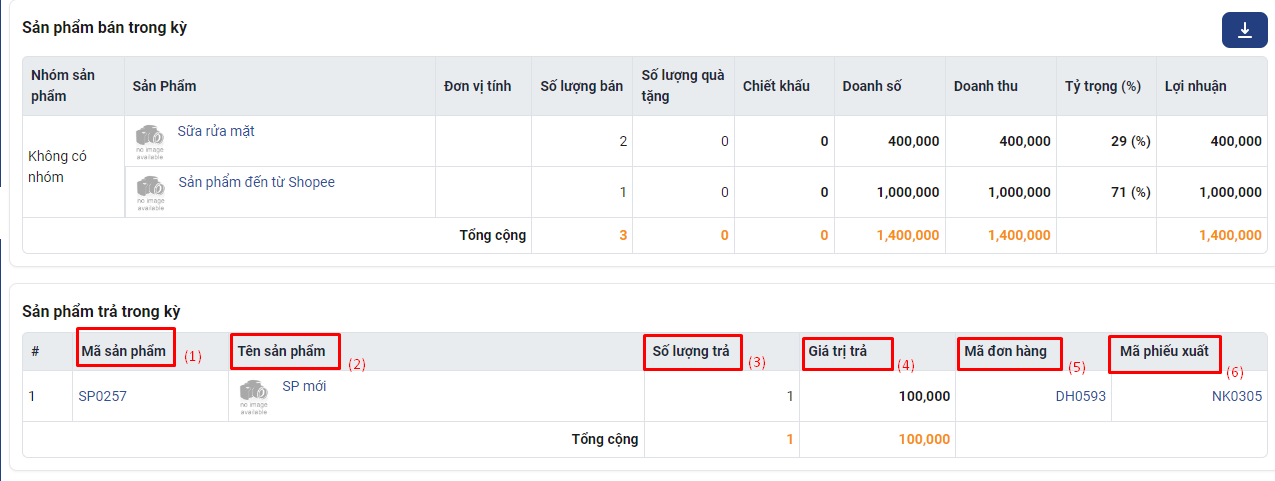Click the SP mới product thumbnail image
Screen dimensions: 1275x481
(254, 396)
